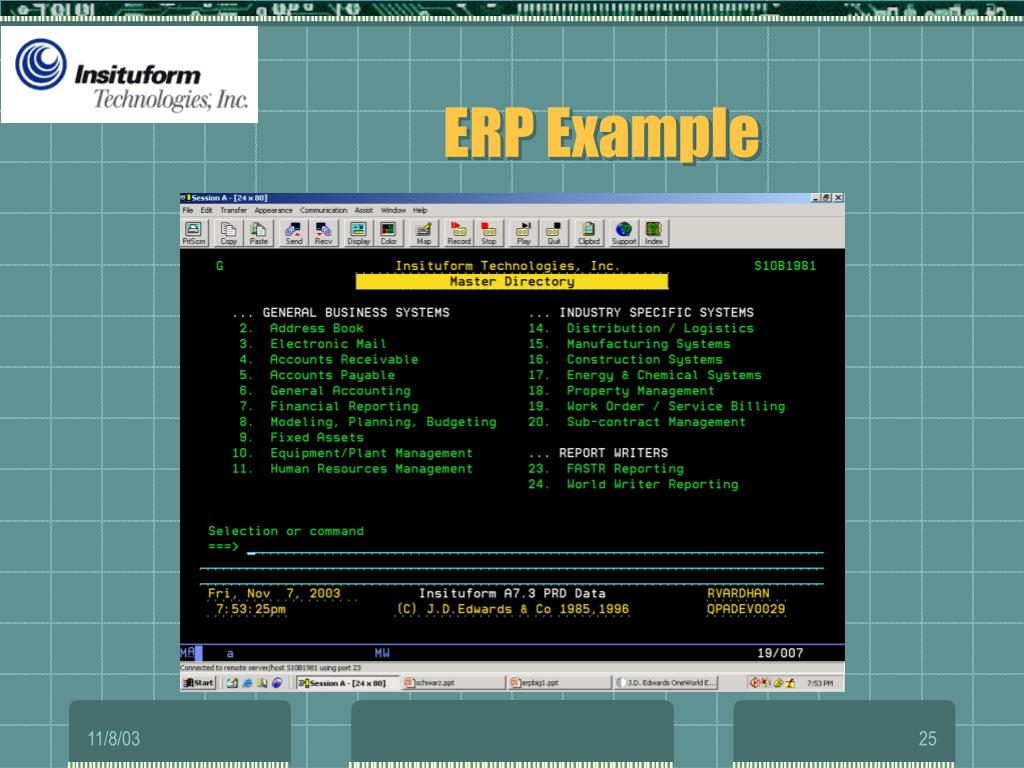Click the Copy toolbar icon
Screen dimensions: 1024x768
pos(228,232)
